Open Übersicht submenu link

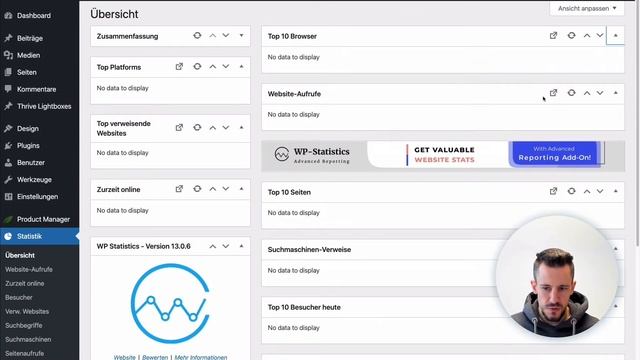[x=20, y=256]
